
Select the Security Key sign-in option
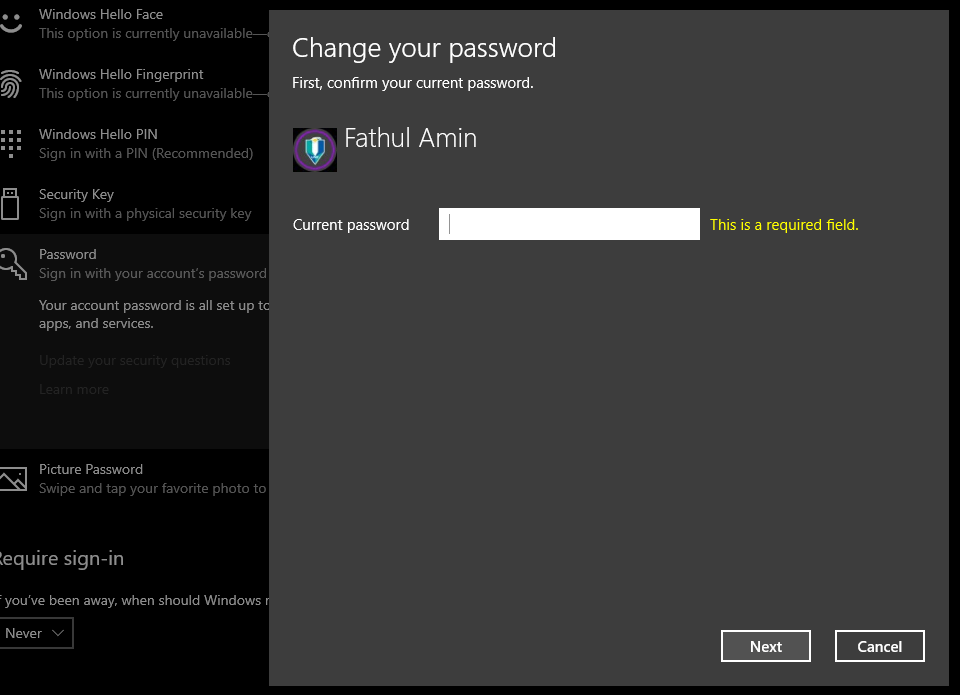pyautogui.click(x=134, y=204)
